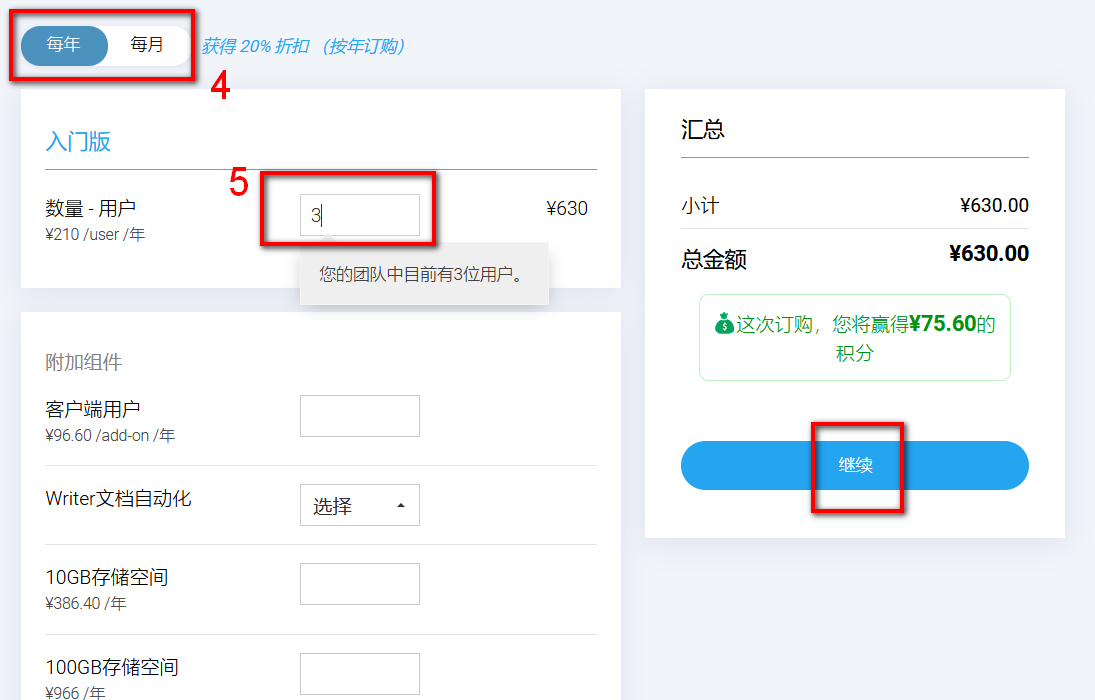This screenshot has width=1095, height=700.
Task: Click the 小计 subtotal amount ¥630.00
Action: tap(993, 206)
